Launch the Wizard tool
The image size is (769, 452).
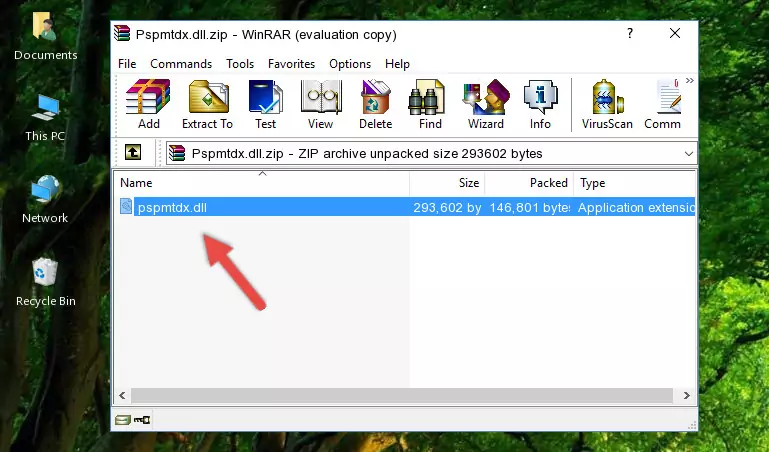click(x=486, y=104)
